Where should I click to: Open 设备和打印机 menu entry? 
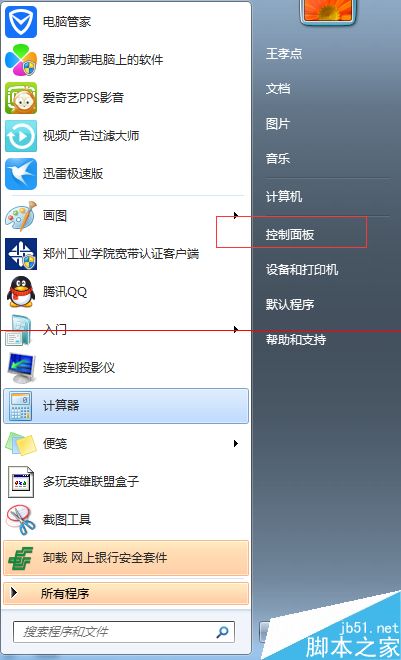302,269
